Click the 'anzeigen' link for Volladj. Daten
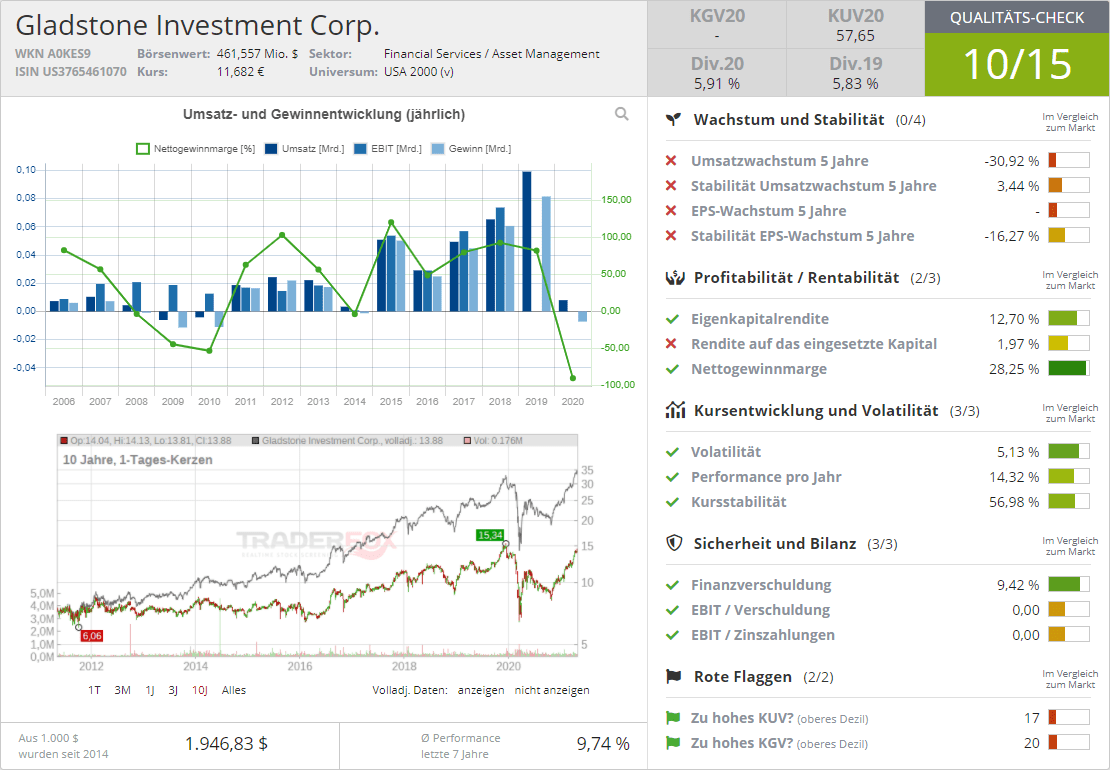 pyautogui.click(x=481, y=690)
